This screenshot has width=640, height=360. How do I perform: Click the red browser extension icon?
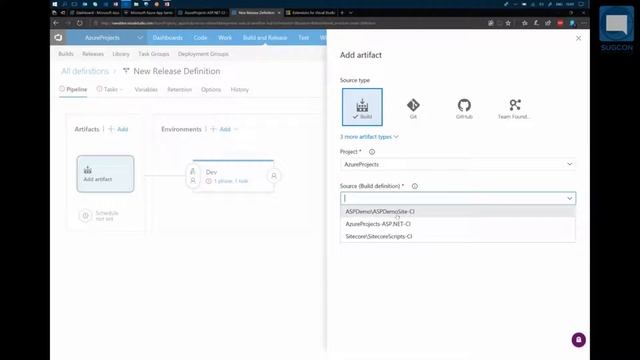[560, 23]
